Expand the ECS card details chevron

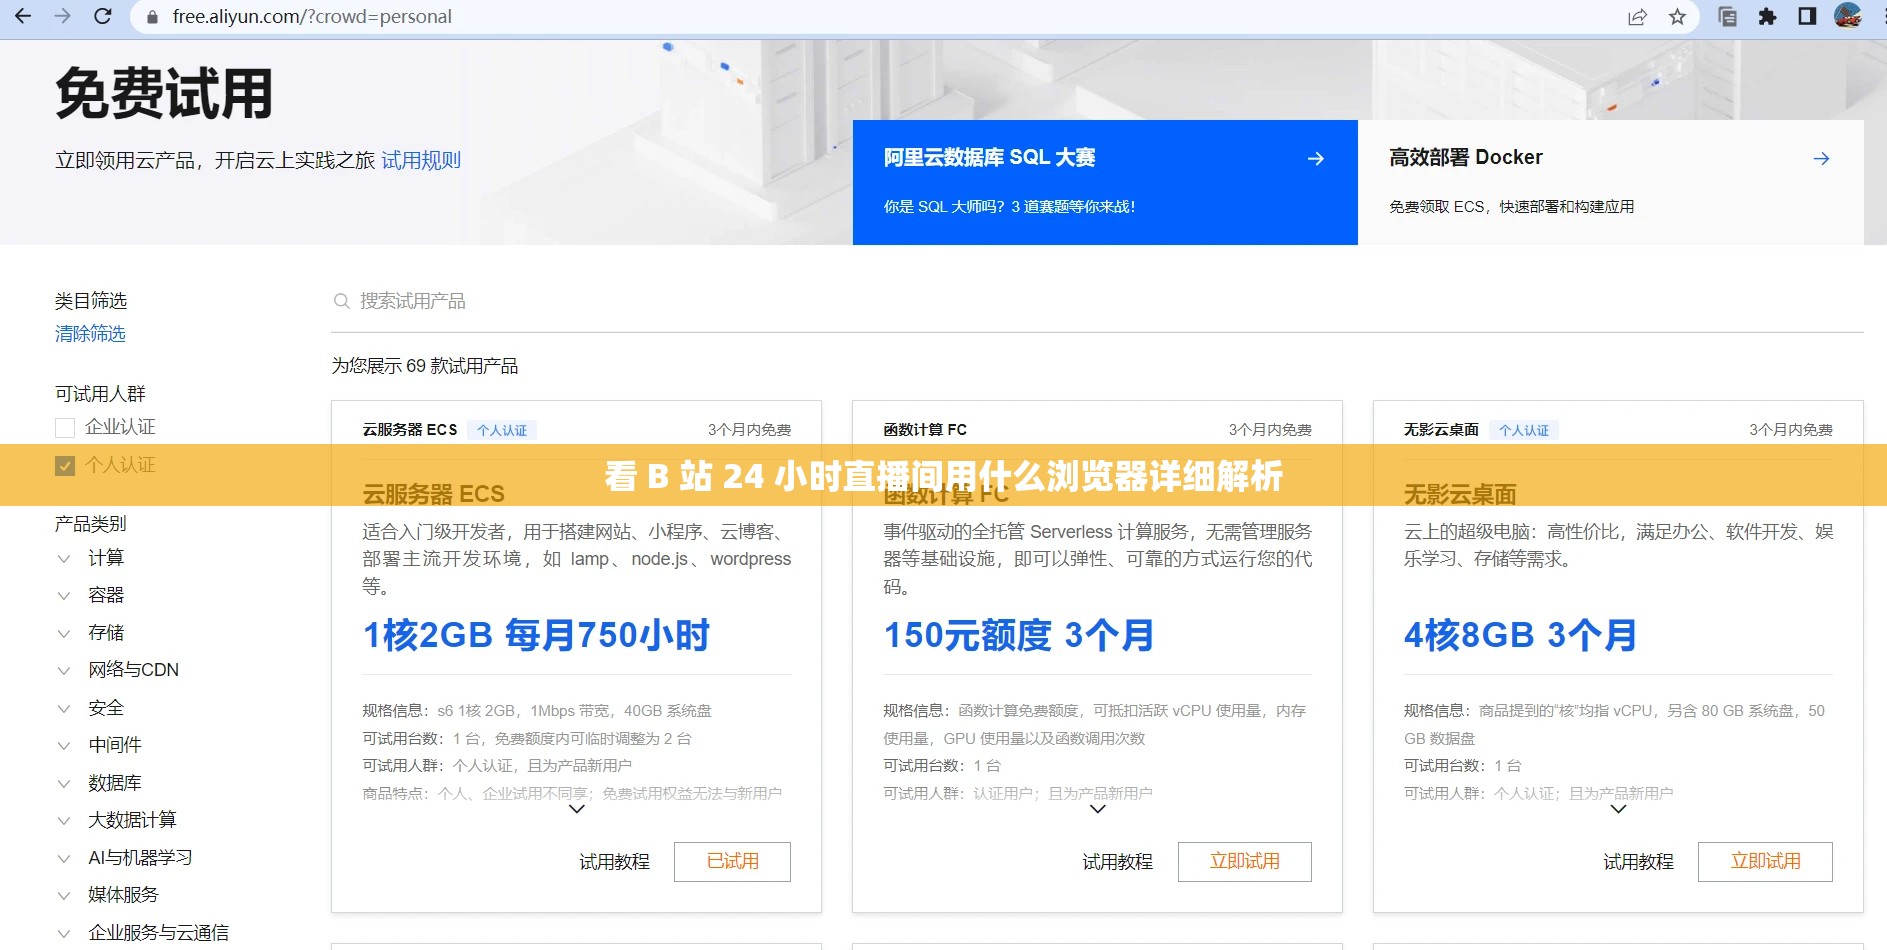pos(576,809)
